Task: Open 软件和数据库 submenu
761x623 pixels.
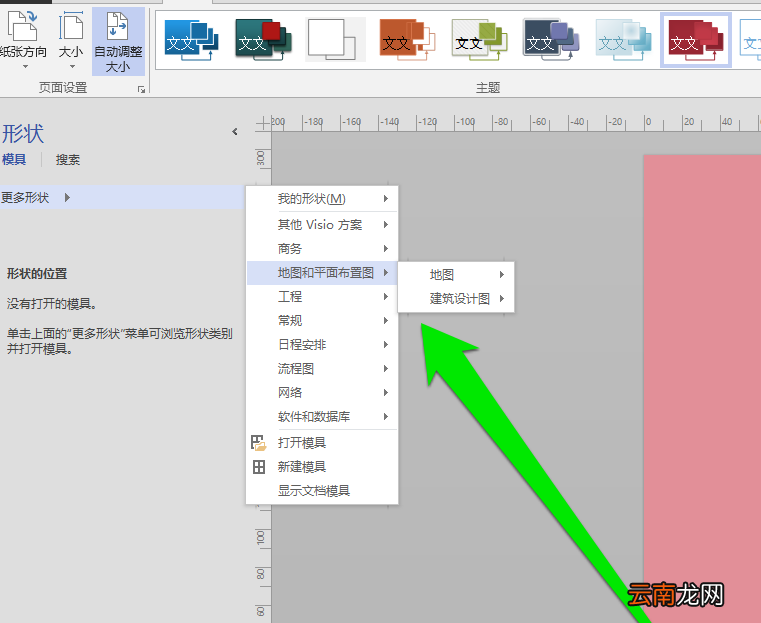Action: [x=322, y=416]
